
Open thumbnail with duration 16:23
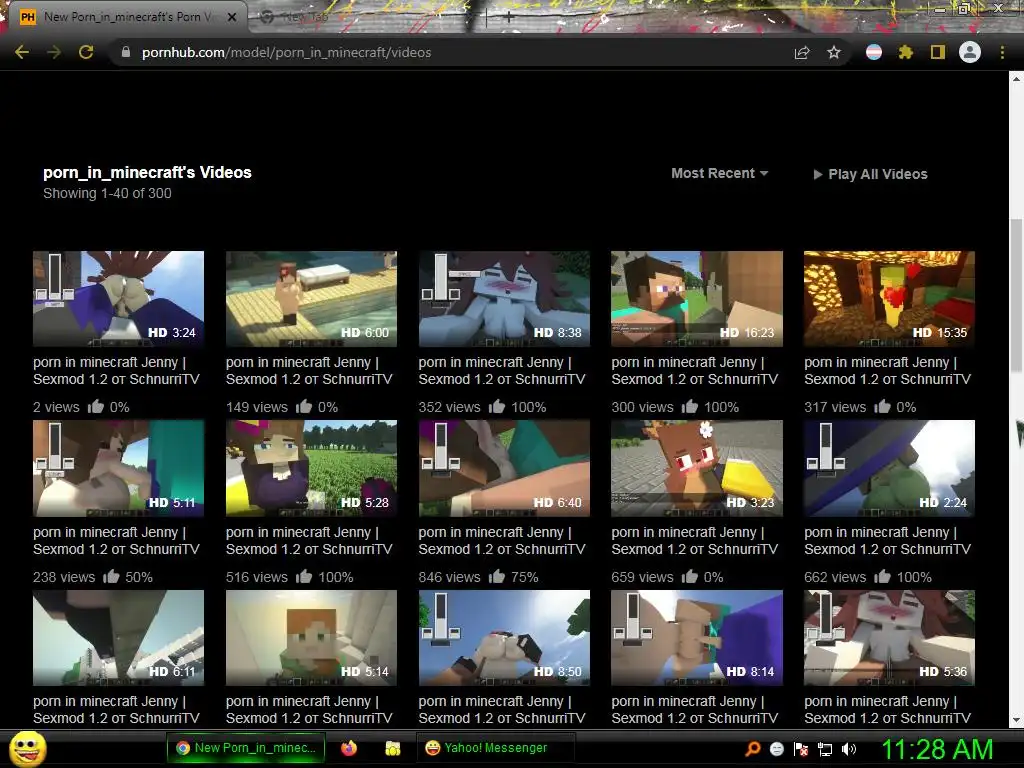[697, 299]
